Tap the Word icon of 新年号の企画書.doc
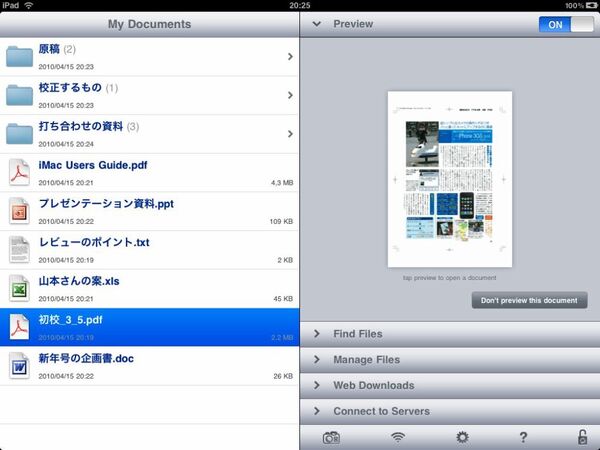This screenshot has height=450, width=600. point(19,366)
